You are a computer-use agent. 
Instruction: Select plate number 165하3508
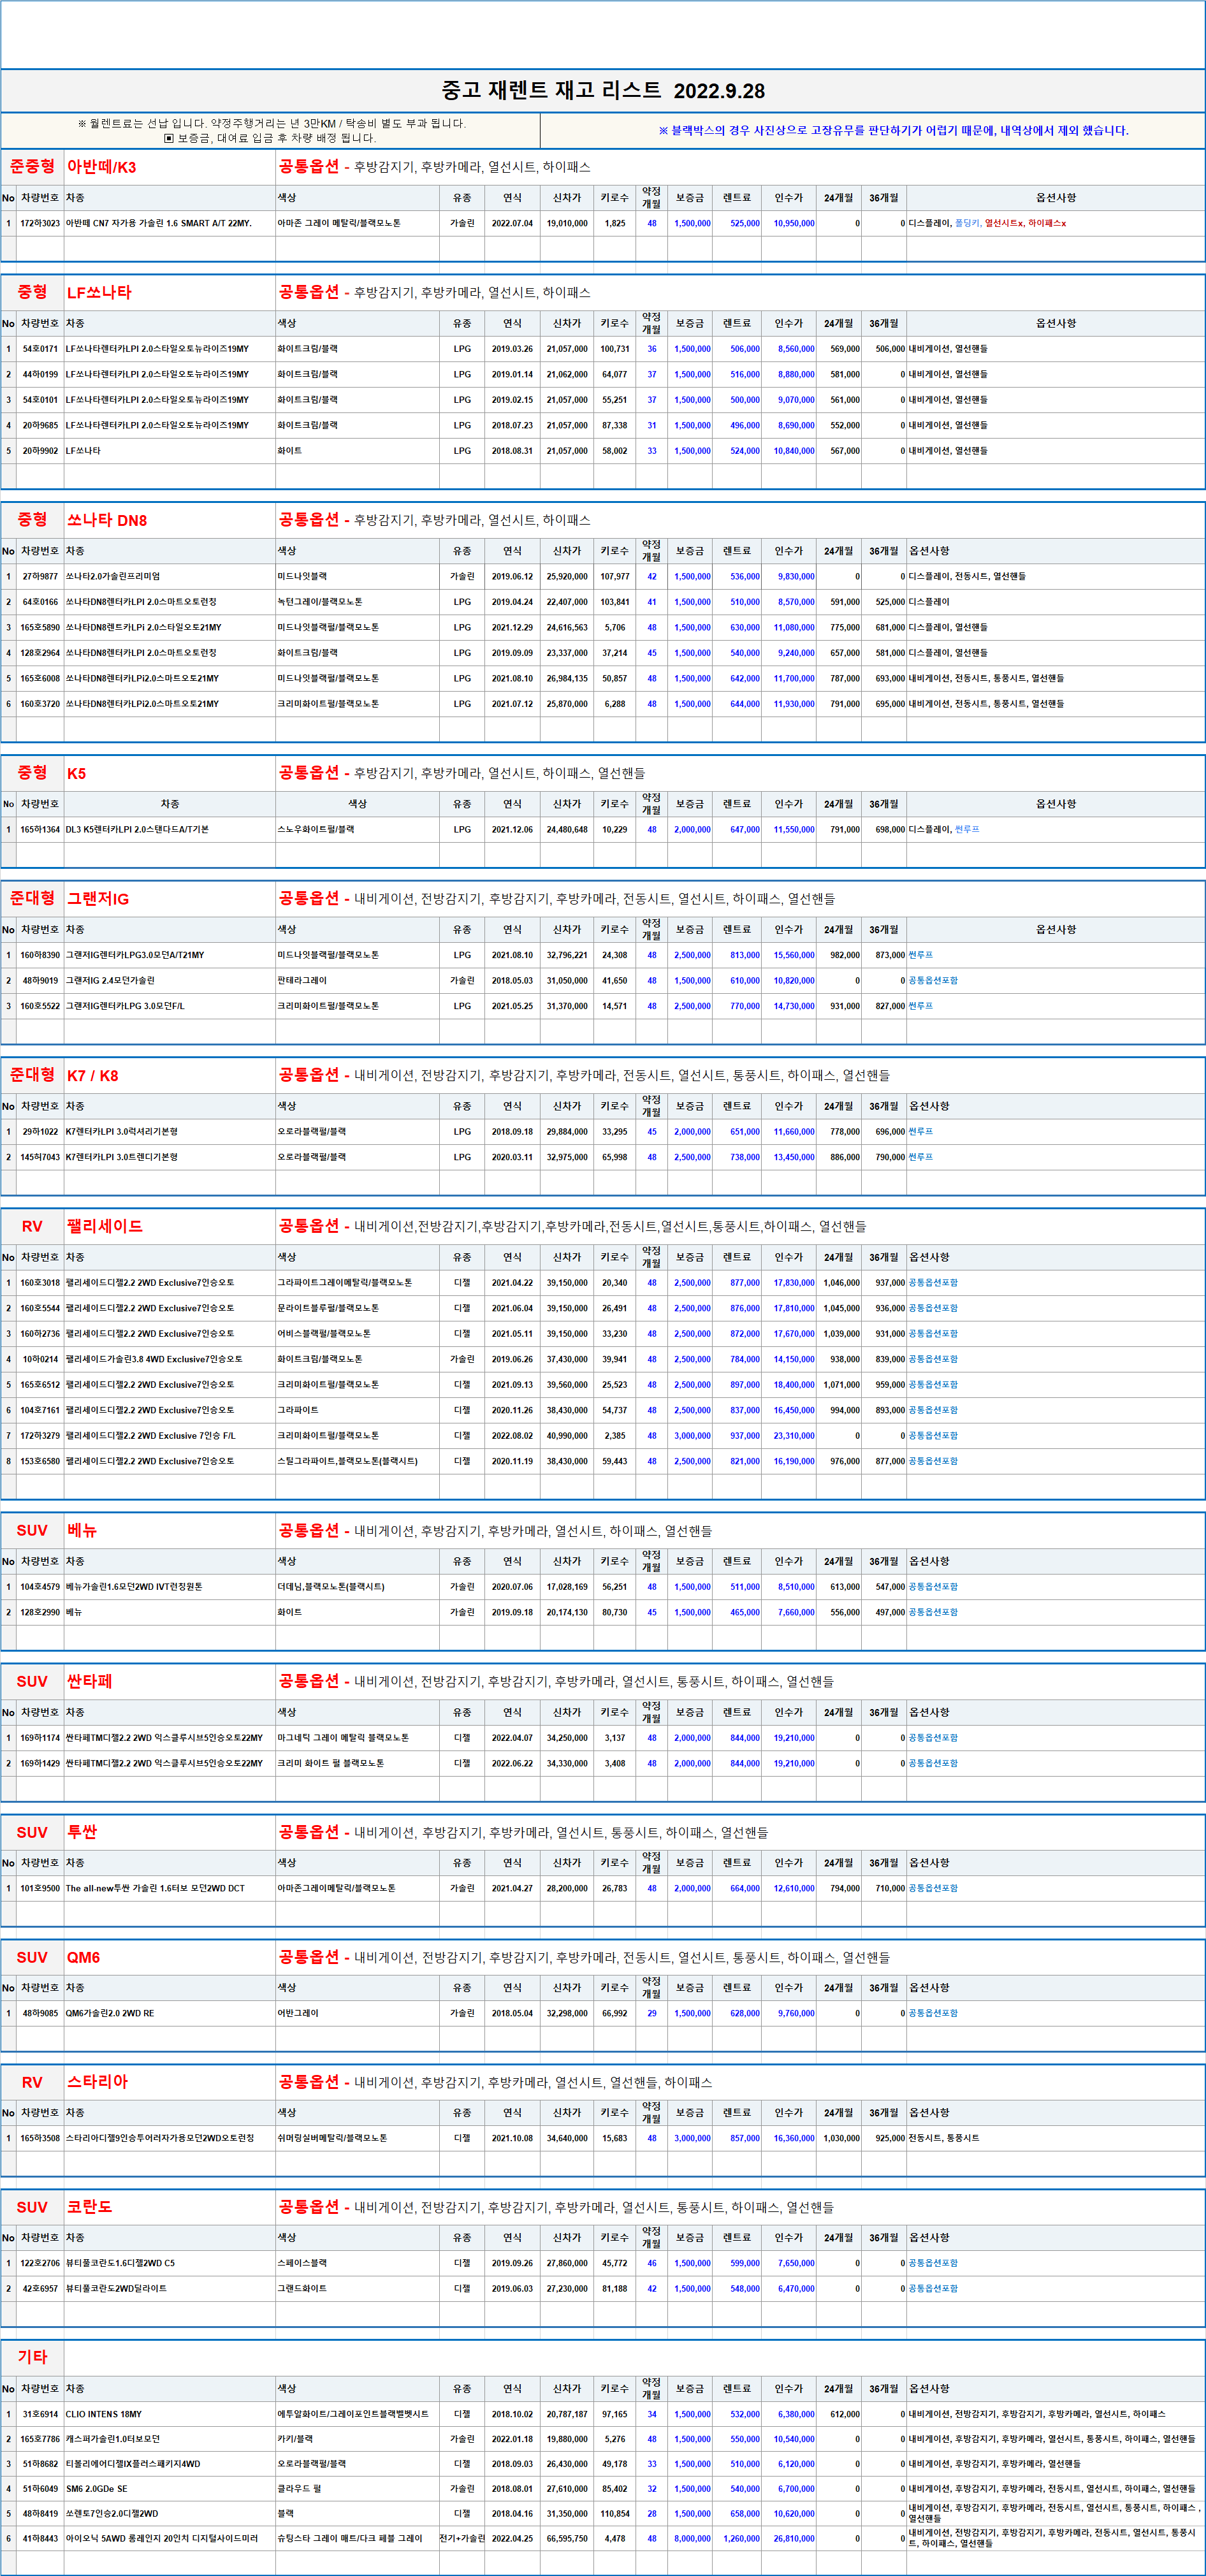click(40, 2138)
